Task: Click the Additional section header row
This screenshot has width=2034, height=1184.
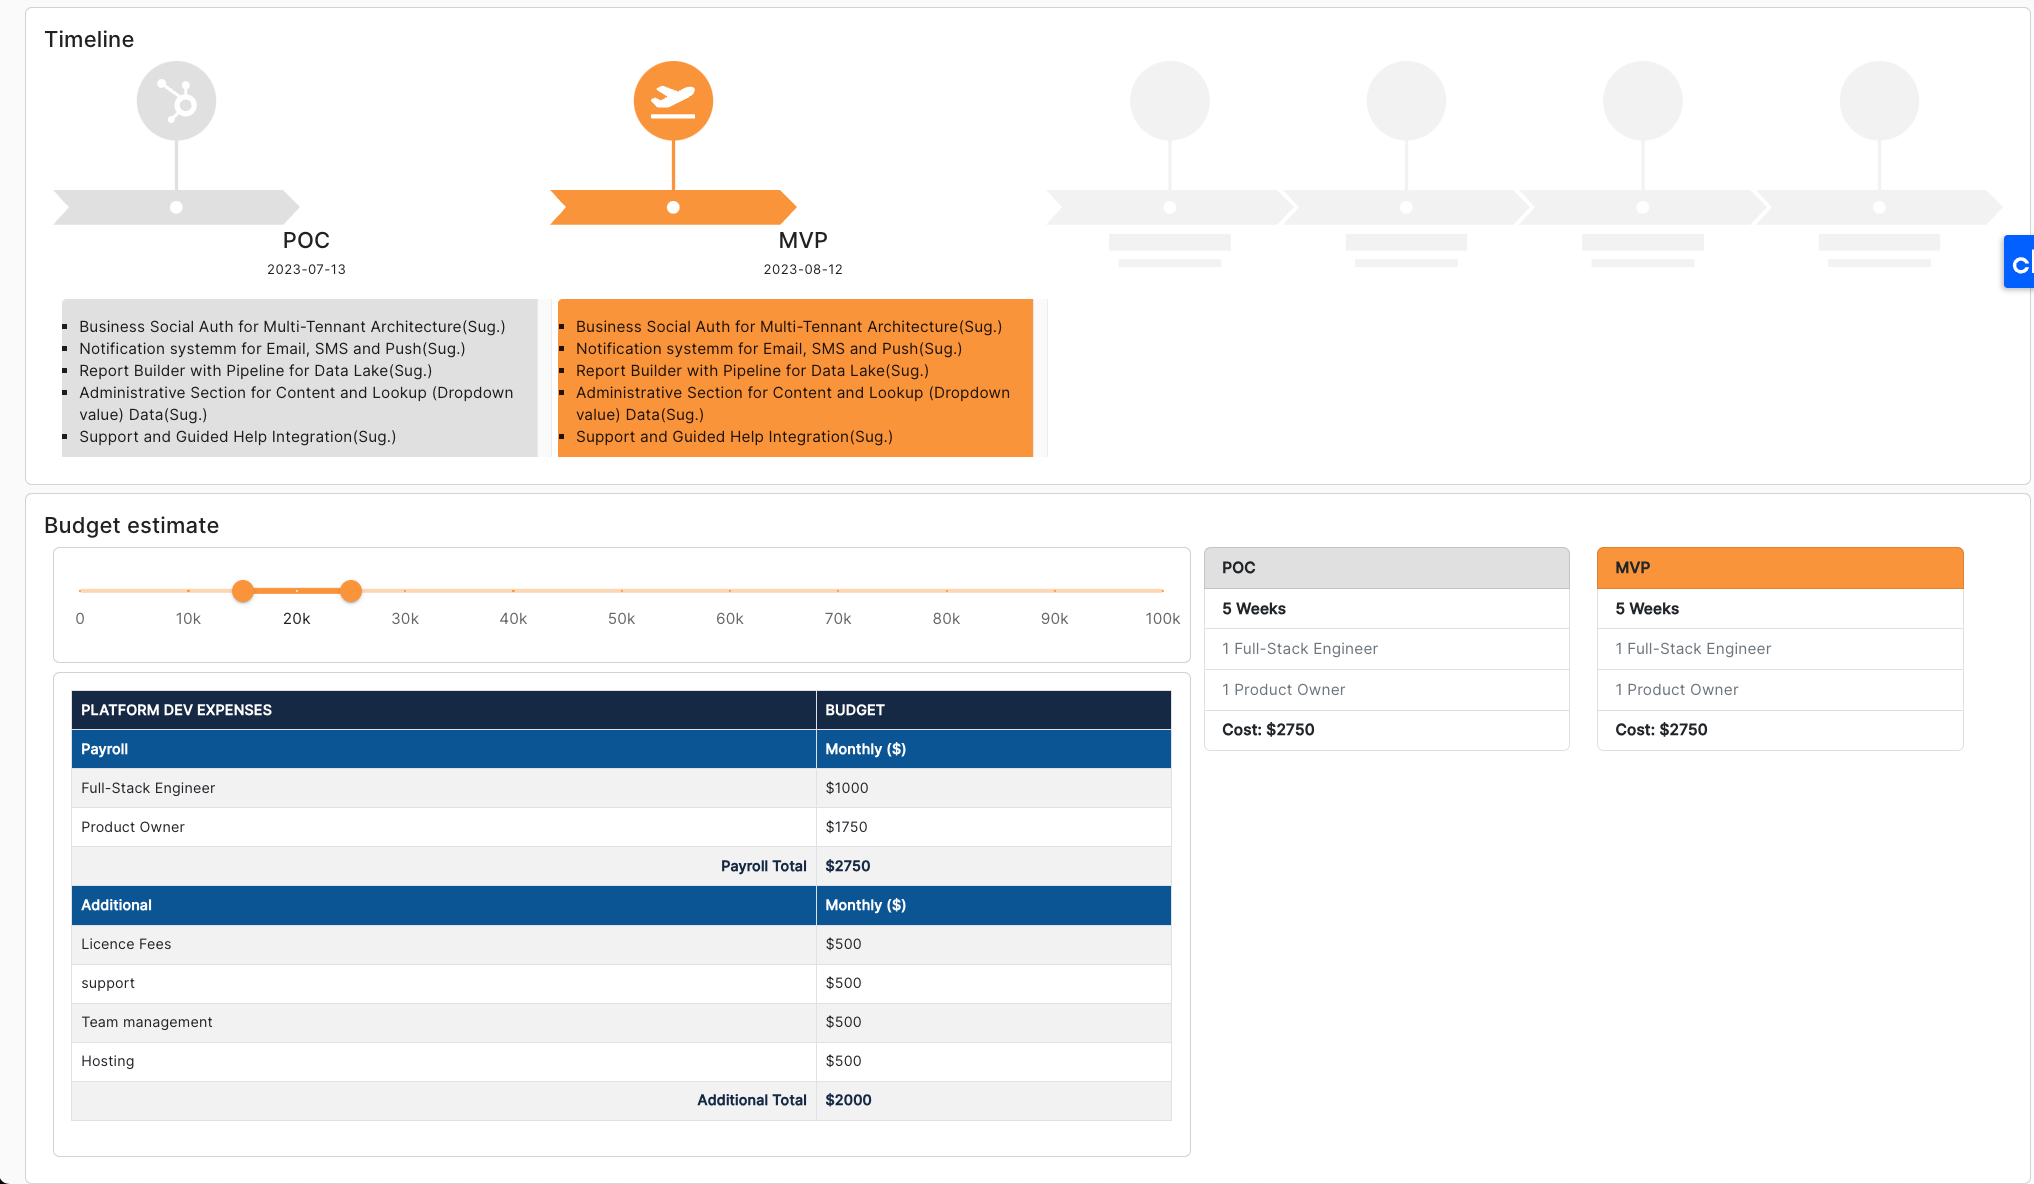Action: pyautogui.click(x=443, y=905)
